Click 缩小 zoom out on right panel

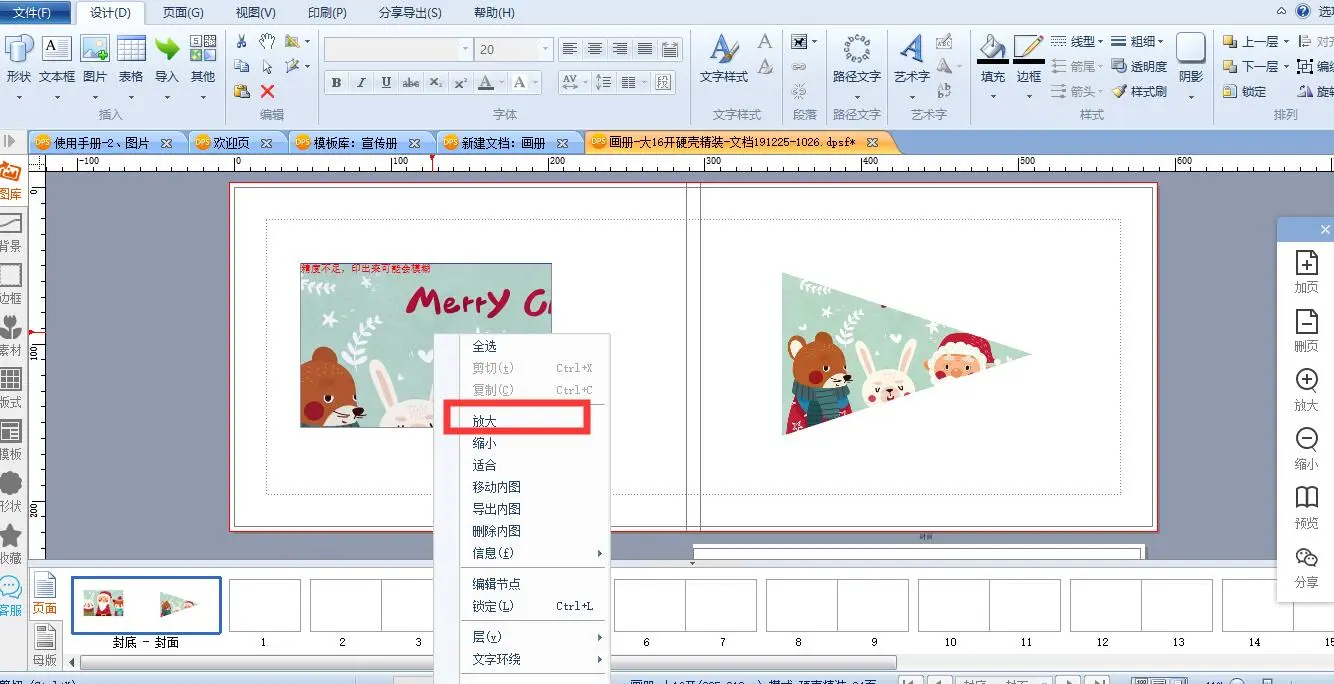click(1306, 448)
